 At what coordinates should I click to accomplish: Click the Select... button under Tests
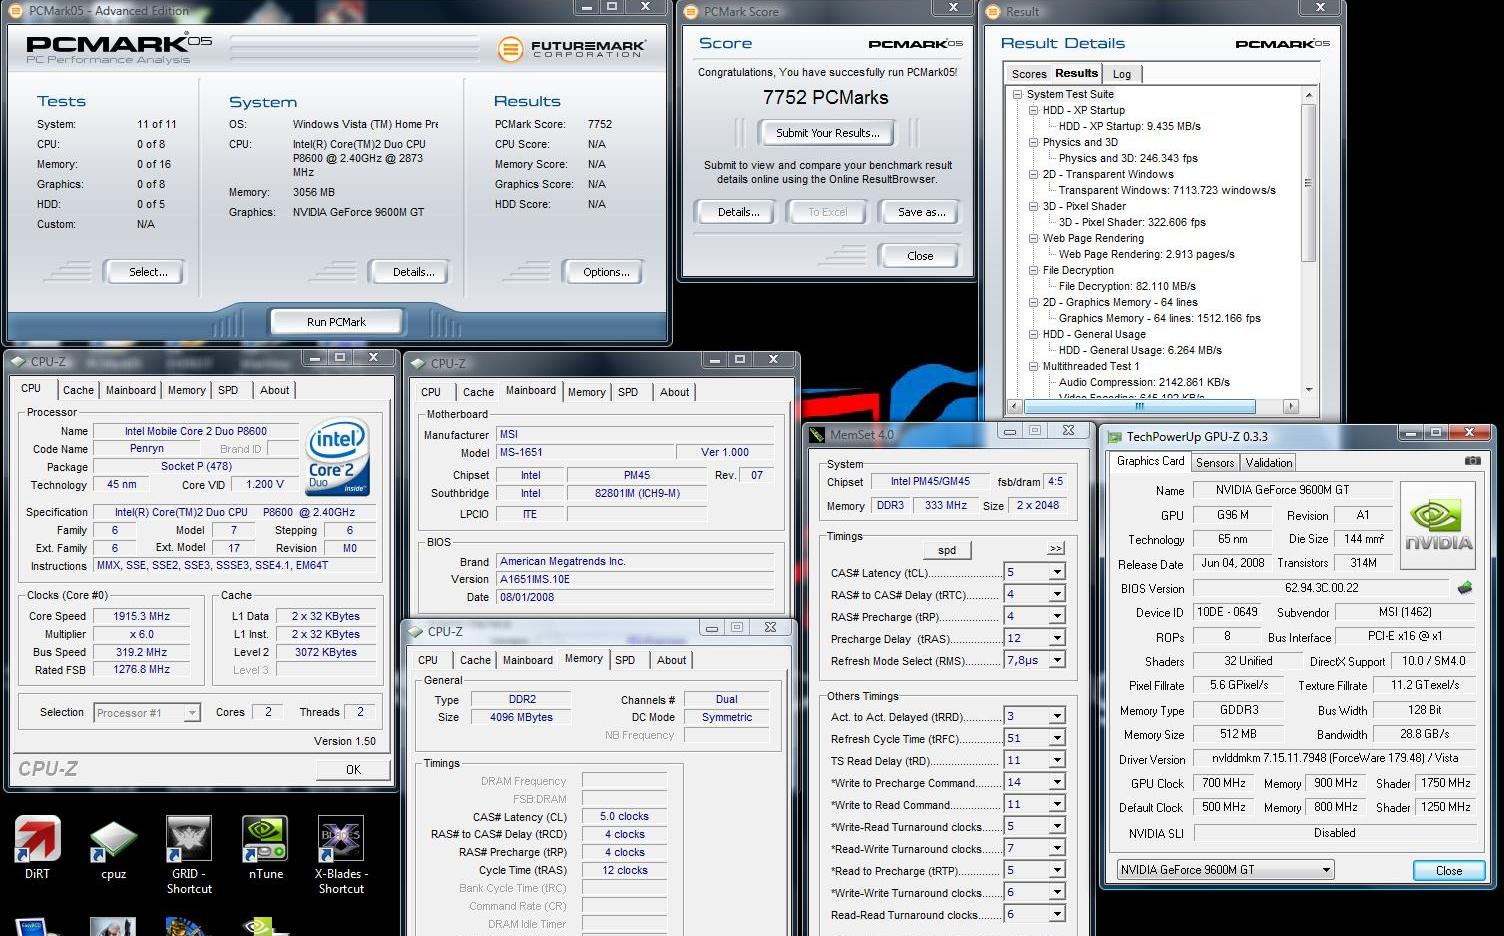click(148, 272)
